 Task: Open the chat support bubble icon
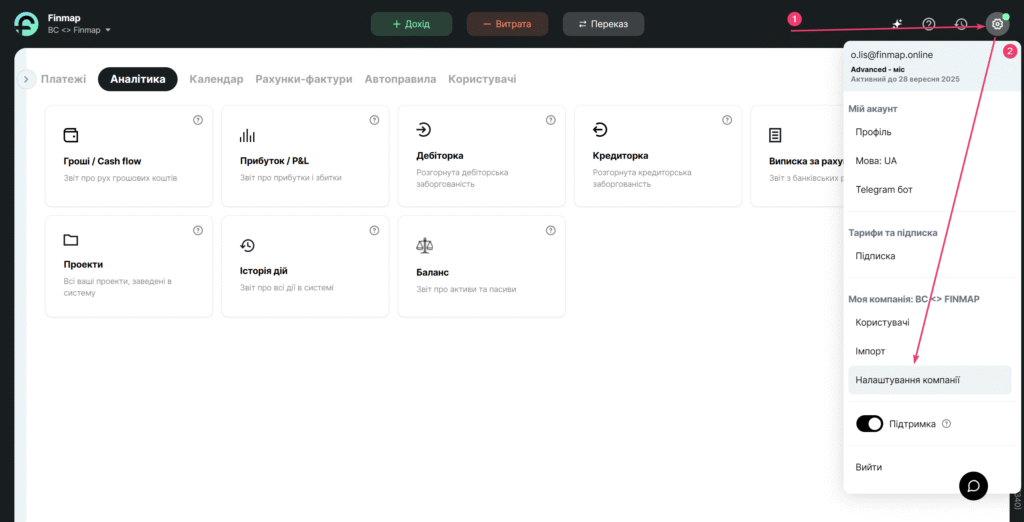click(x=973, y=485)
